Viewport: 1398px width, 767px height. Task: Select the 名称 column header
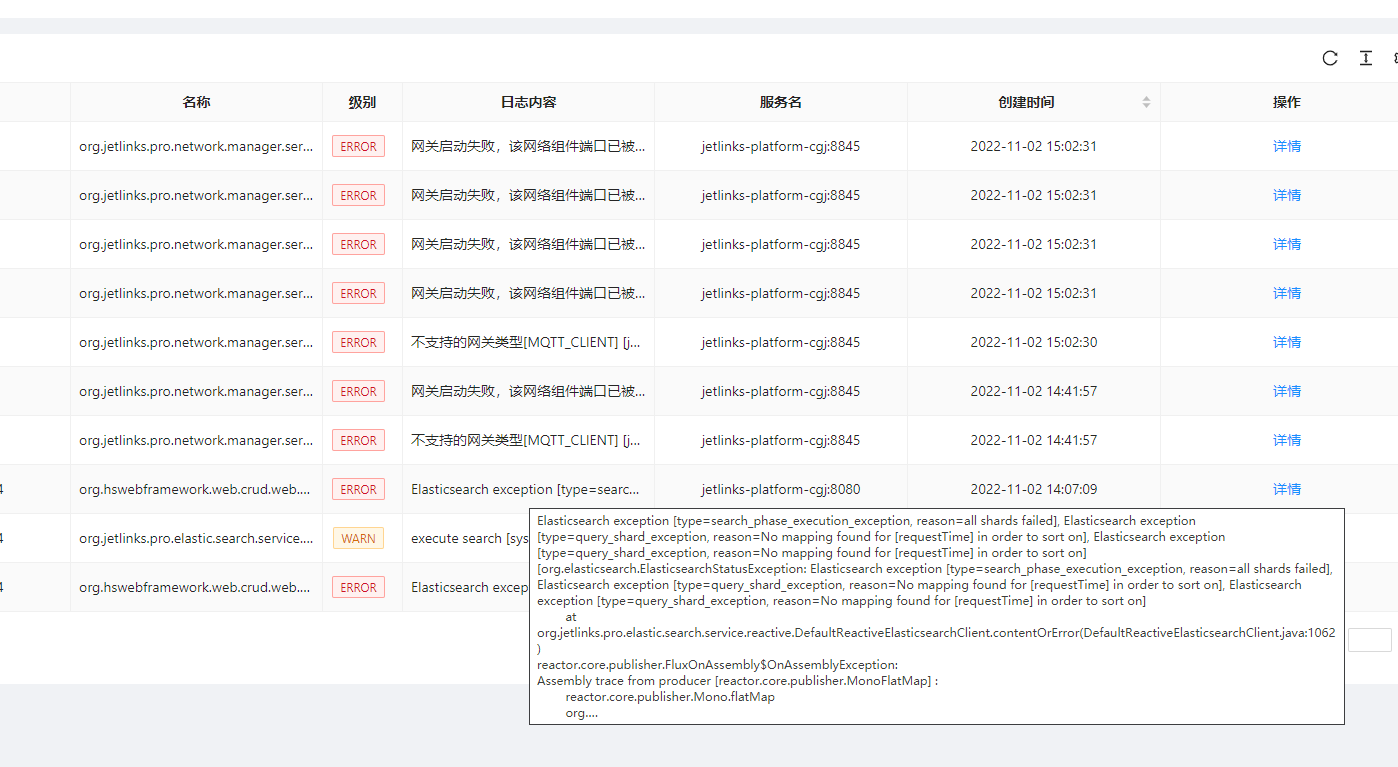click(x=196, y=101)
